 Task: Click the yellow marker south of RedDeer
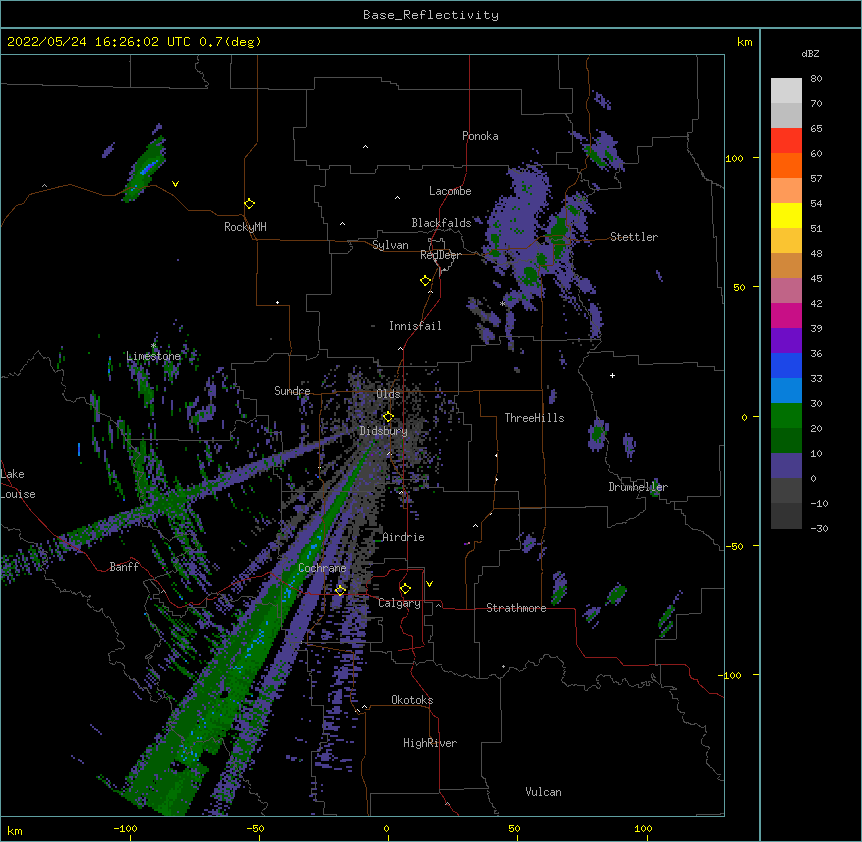click(x=425, y=281)
